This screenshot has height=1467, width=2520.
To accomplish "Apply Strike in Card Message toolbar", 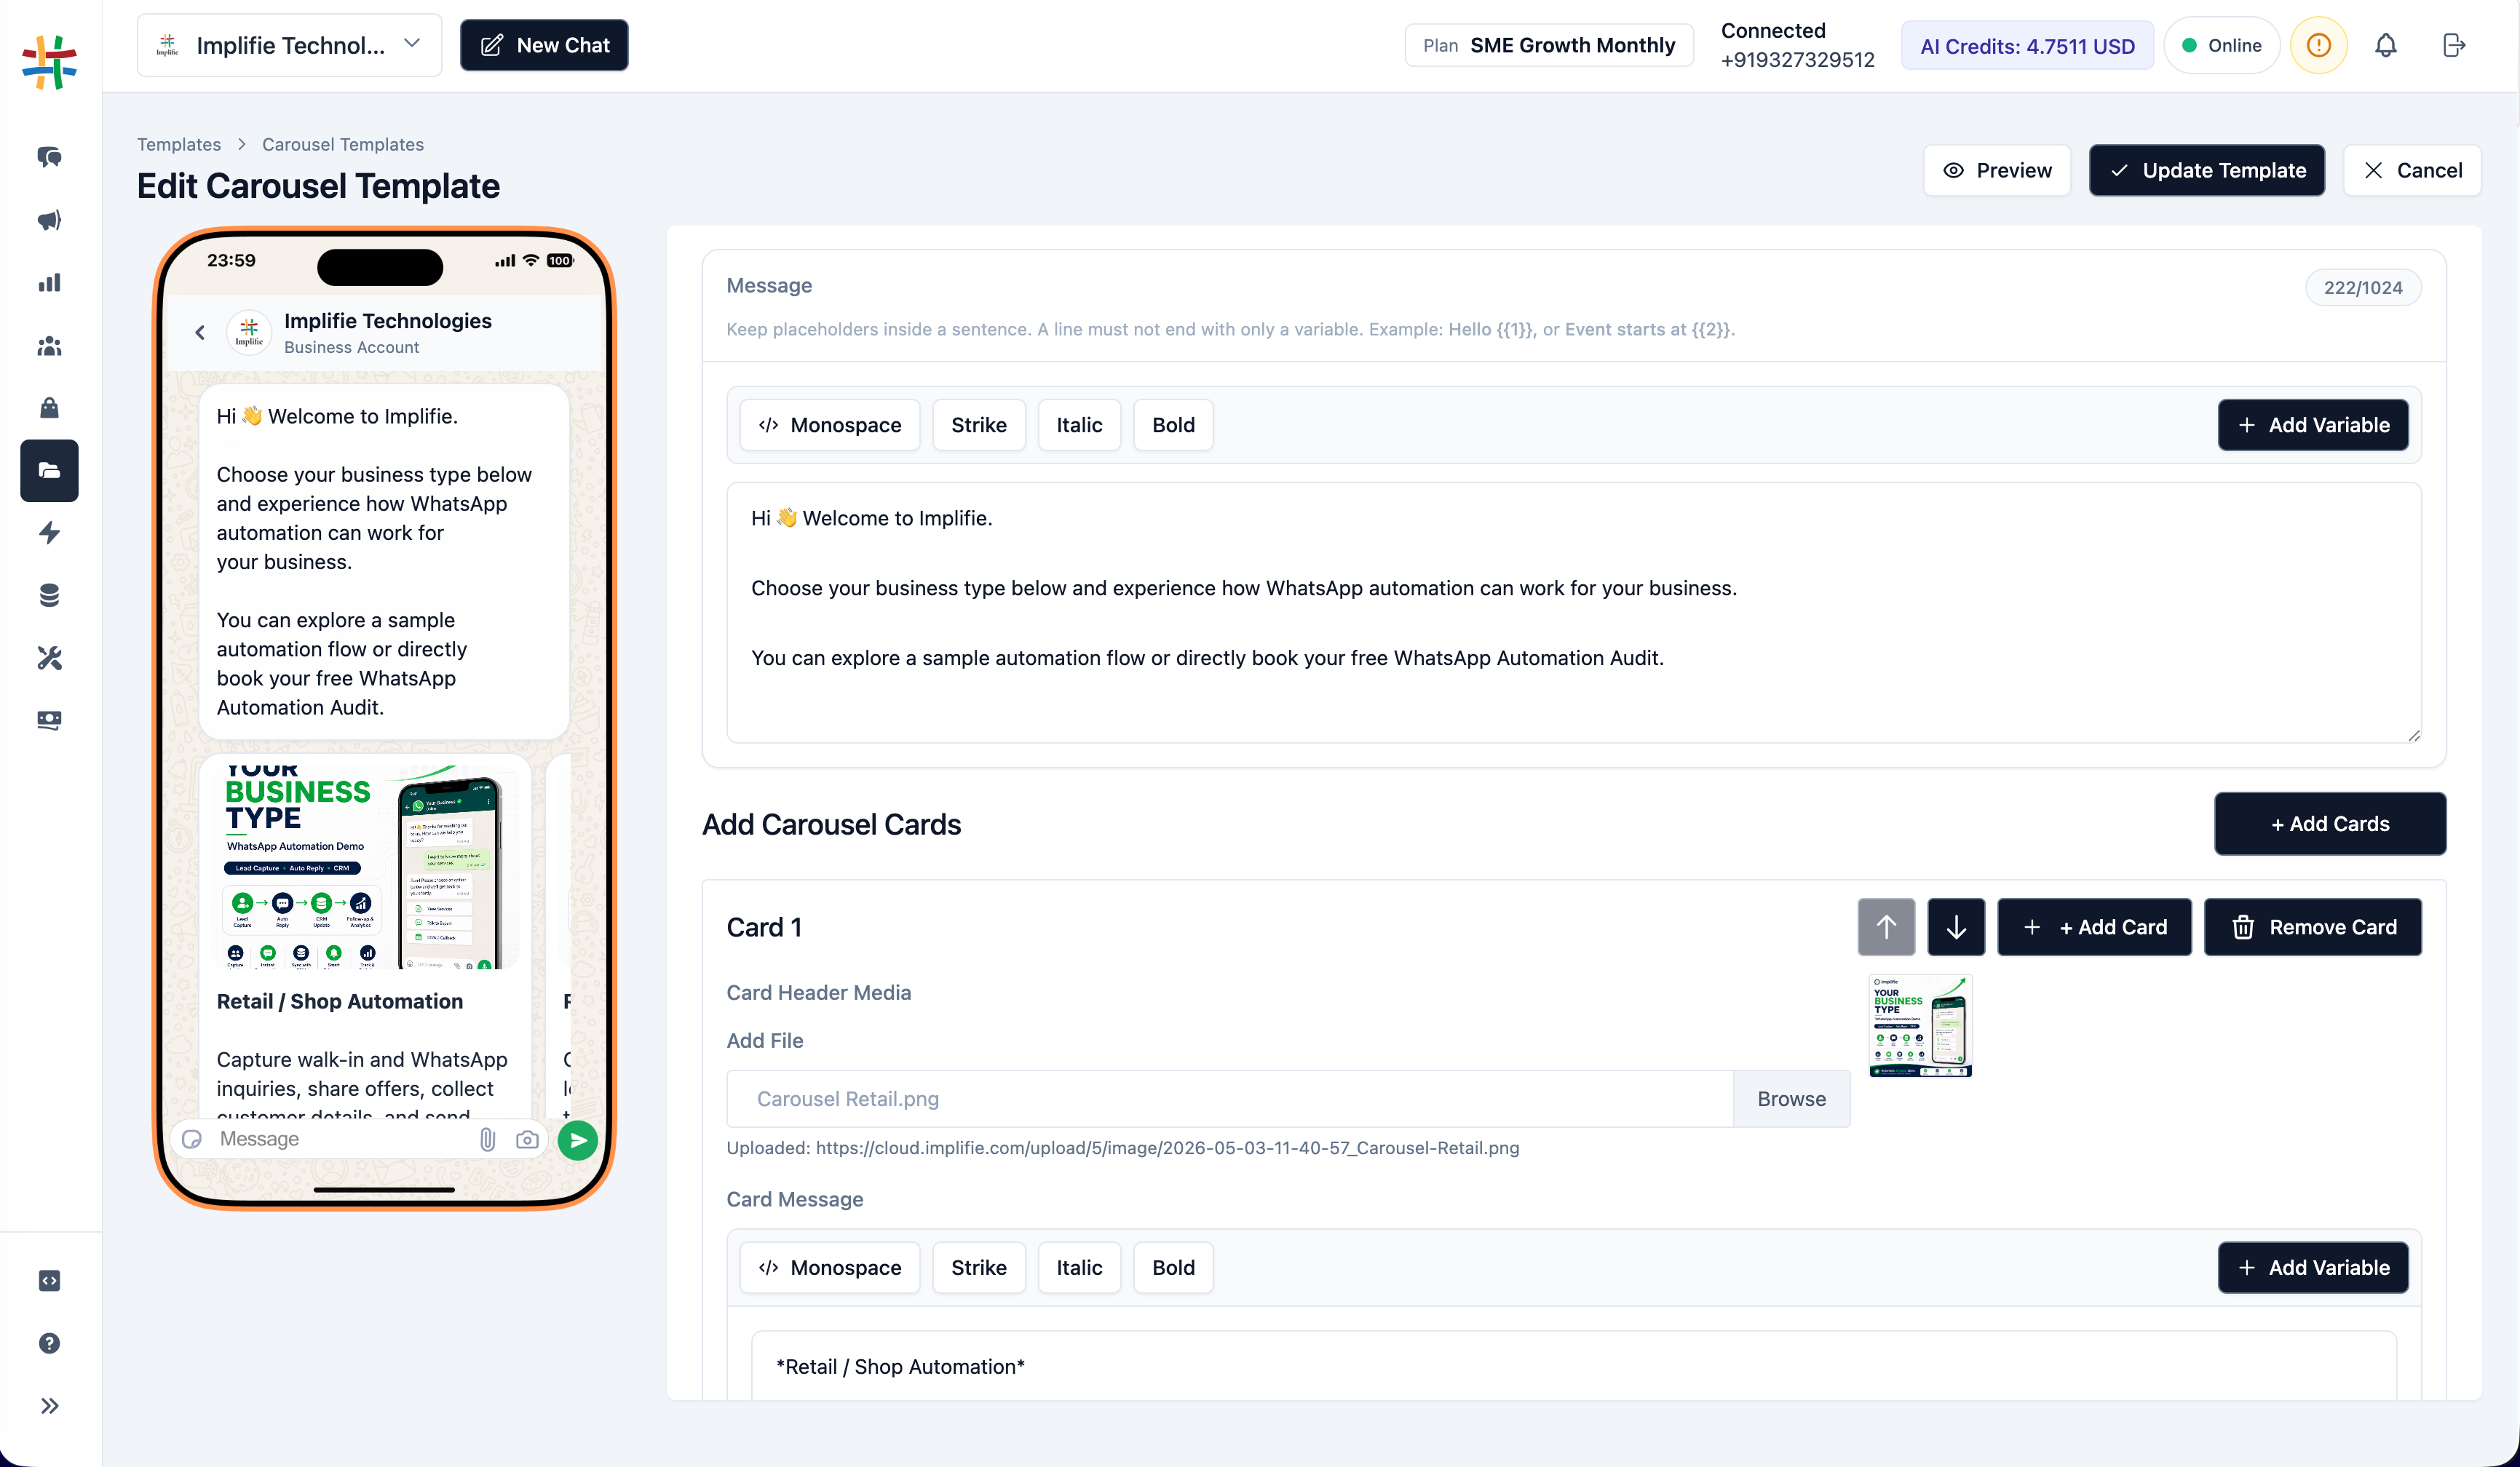I will tap(979, 1268).
